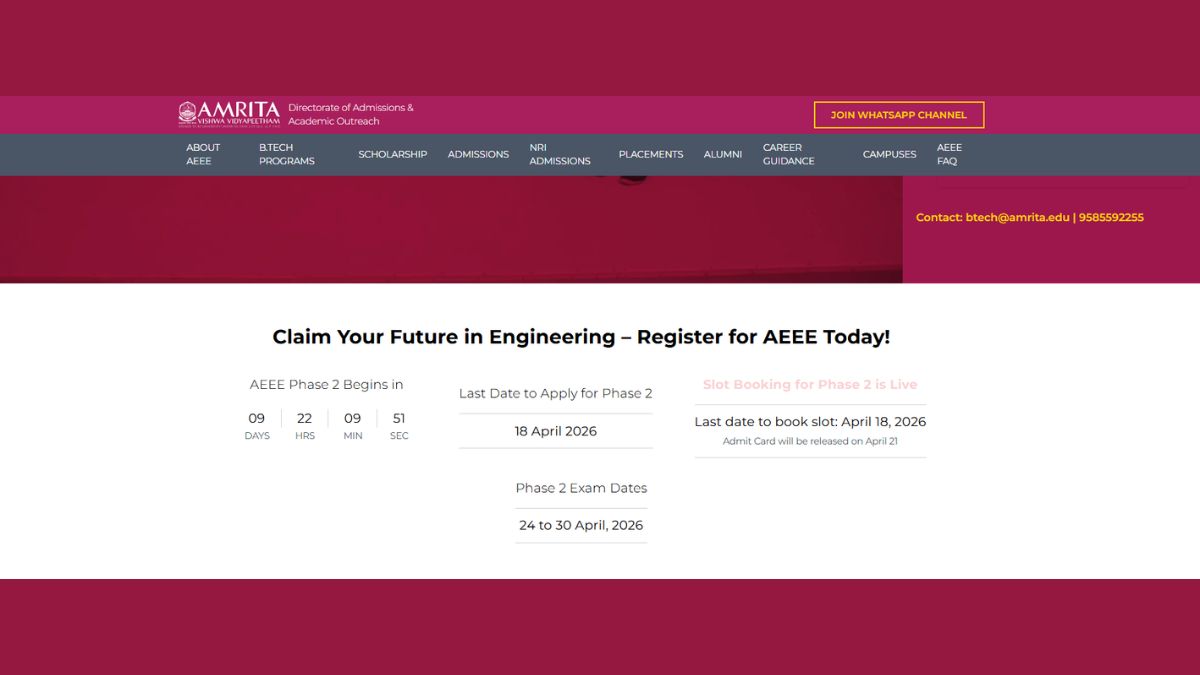Click the last date to book slot text

coord(810,422)
